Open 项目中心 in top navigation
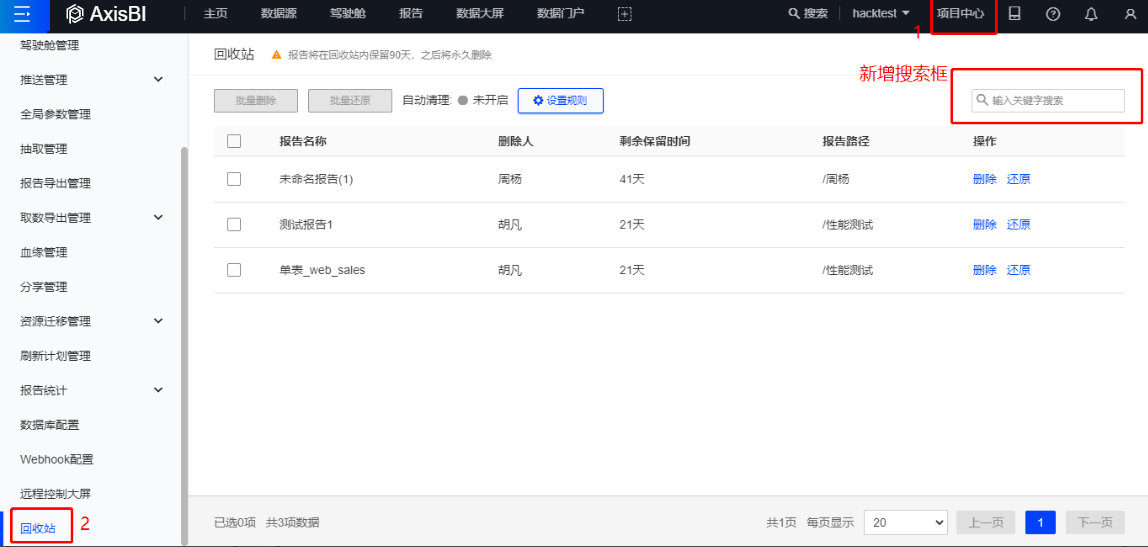Screen dimensions: 1148x547 click(960, 14)
